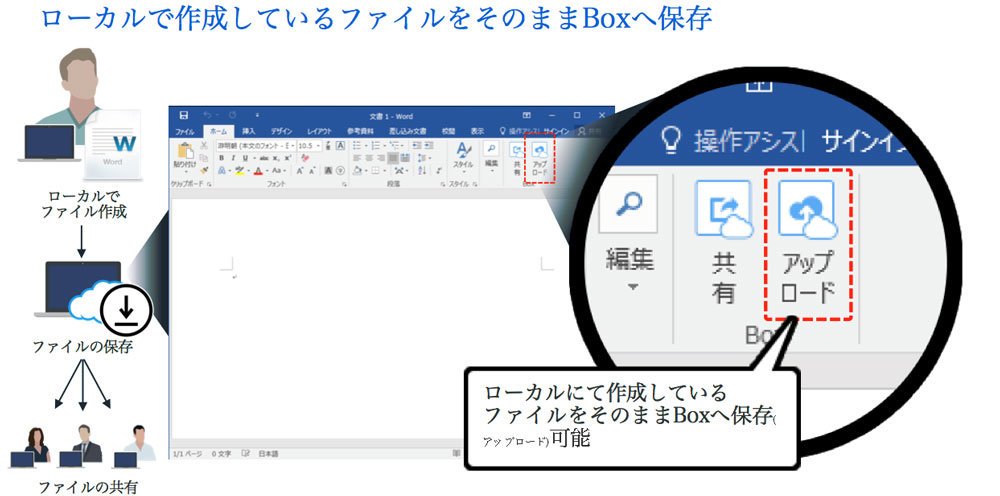Click the clear formatting eraser icon
The image size is (1000, 496).
305,157
